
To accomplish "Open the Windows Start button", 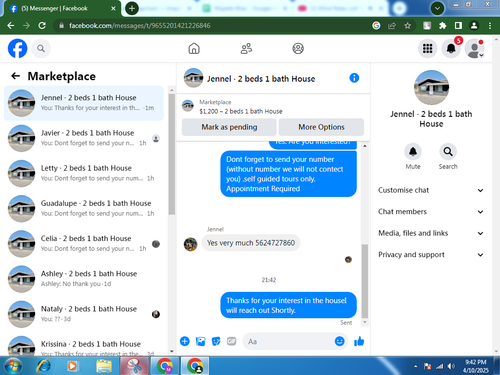I will (x=13, y=366).
